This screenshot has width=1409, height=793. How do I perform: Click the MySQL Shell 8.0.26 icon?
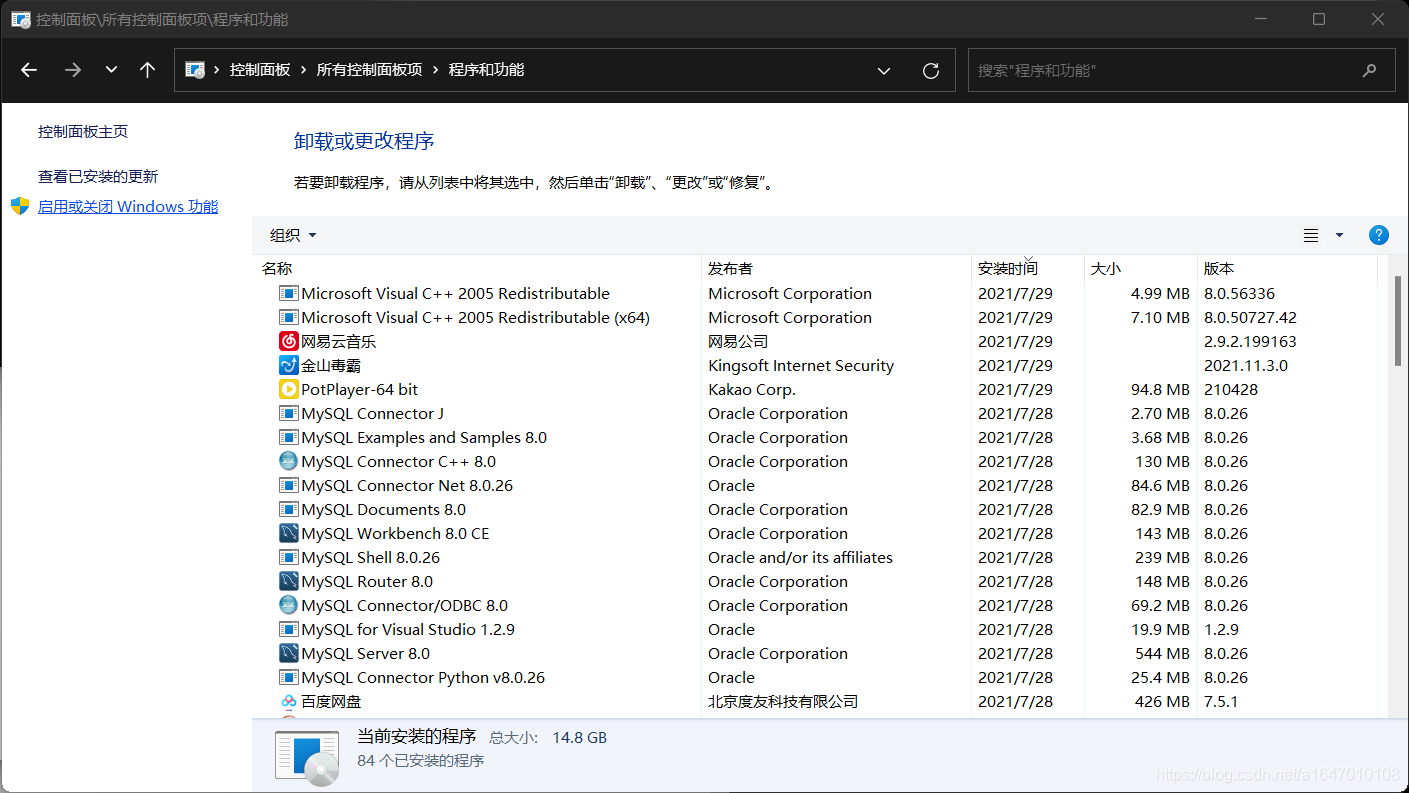pyautogui.click(x=288, y=558)
